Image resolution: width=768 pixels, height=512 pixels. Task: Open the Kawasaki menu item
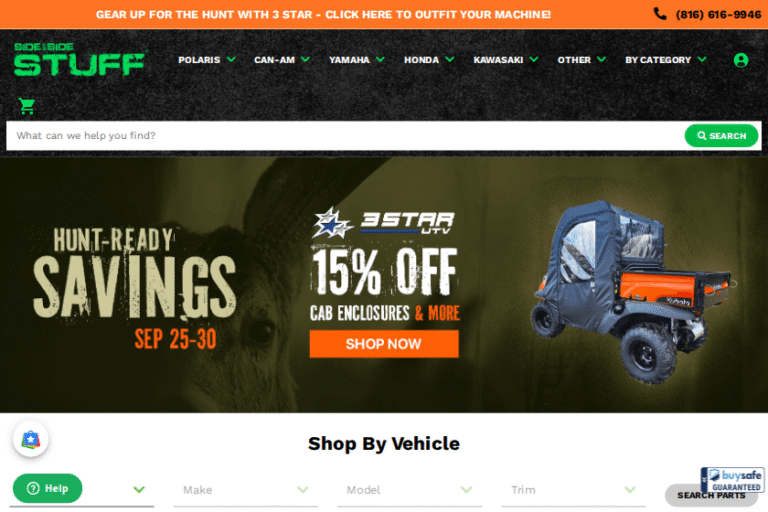[x=506, y=60]
